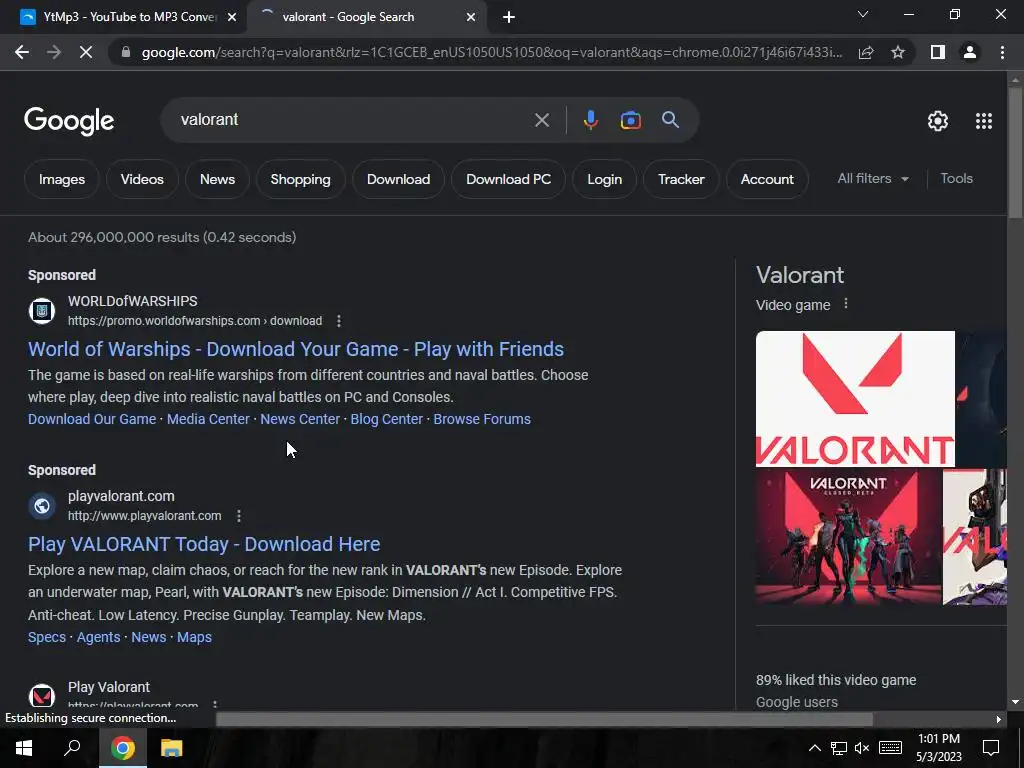Open the notification center icon
This screenshot has width=1024, height=768.
point(991,748)
